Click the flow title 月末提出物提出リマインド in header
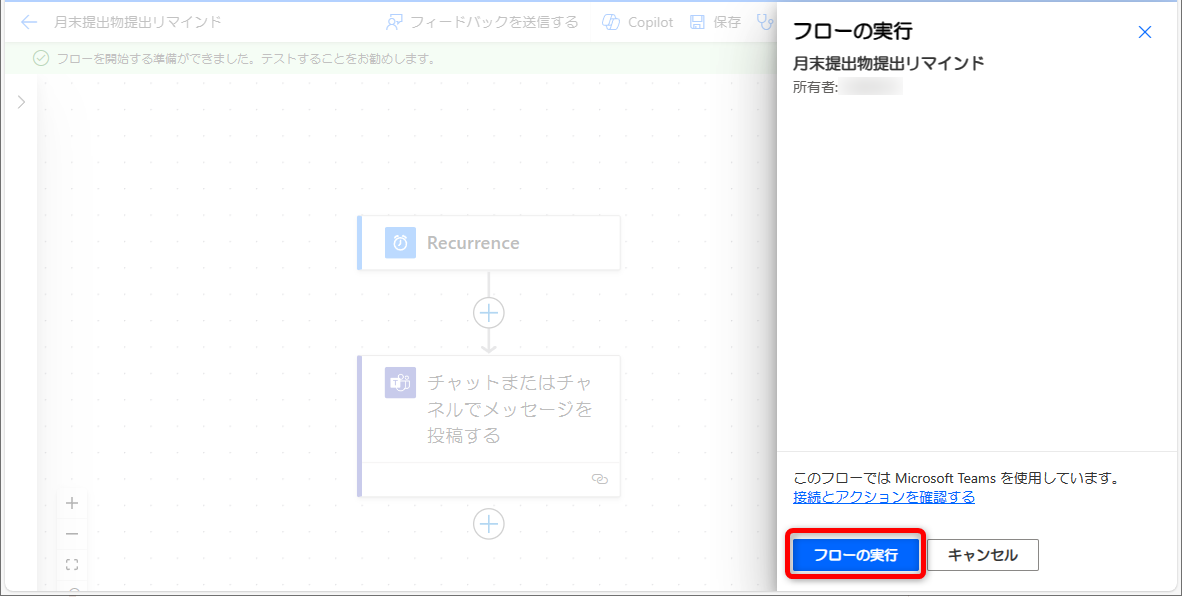The width and height of the screenshot is (1183, 597). 138,22
